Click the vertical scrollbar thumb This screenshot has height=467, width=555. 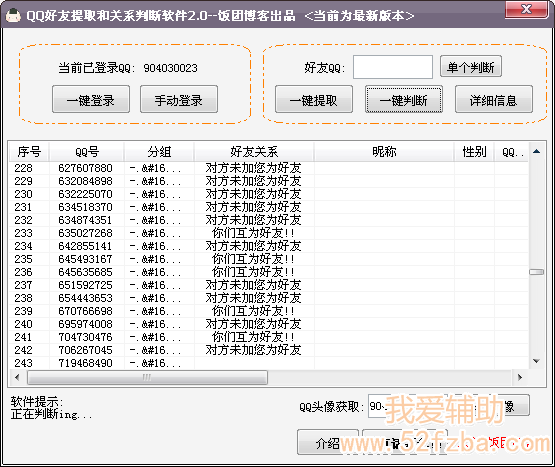(x=537, y=272)
